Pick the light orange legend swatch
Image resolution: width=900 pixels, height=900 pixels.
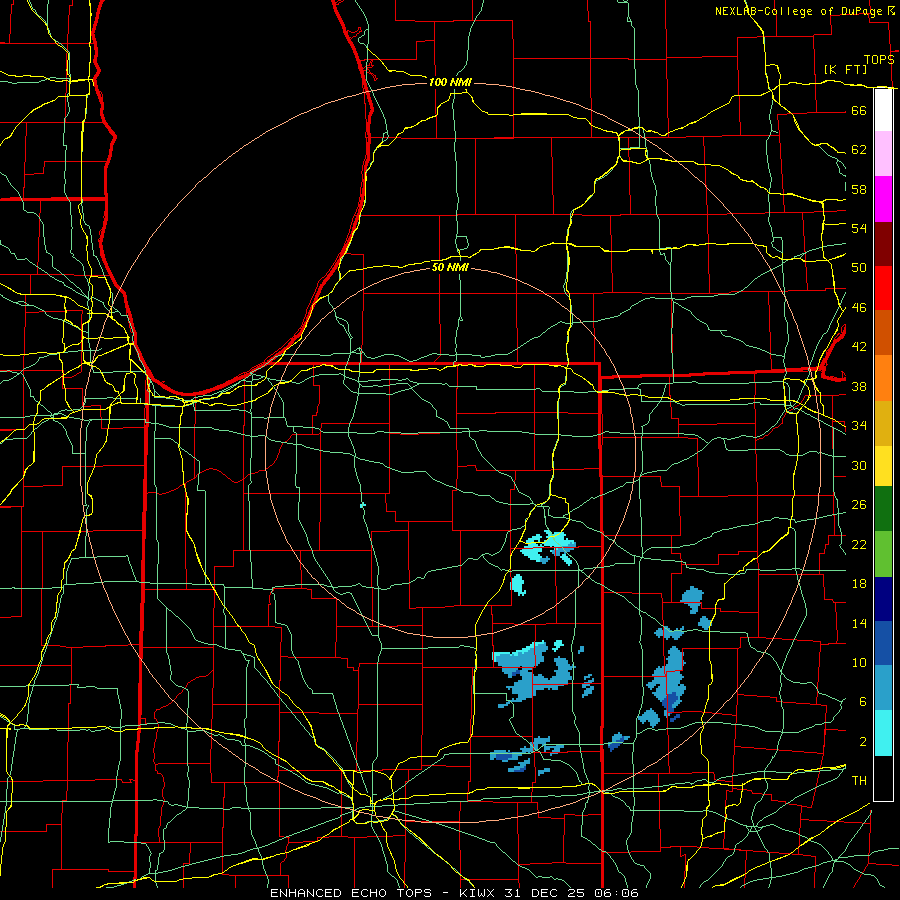click(x=883, y=378)
